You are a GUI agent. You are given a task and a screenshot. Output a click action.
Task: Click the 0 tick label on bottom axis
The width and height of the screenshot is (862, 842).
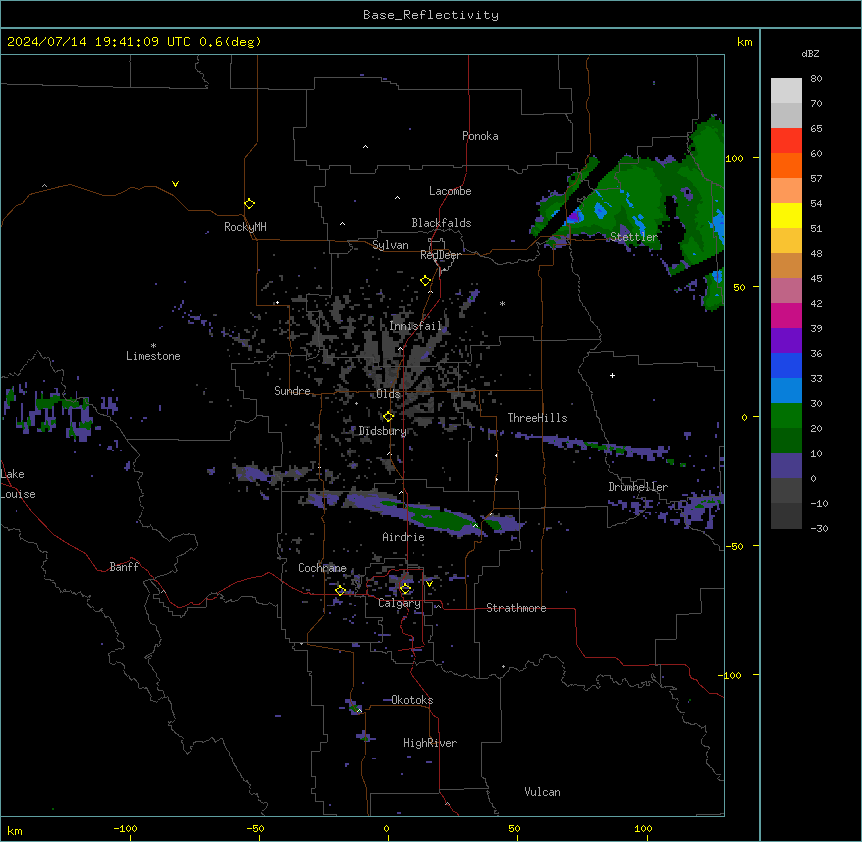[386, 828]
